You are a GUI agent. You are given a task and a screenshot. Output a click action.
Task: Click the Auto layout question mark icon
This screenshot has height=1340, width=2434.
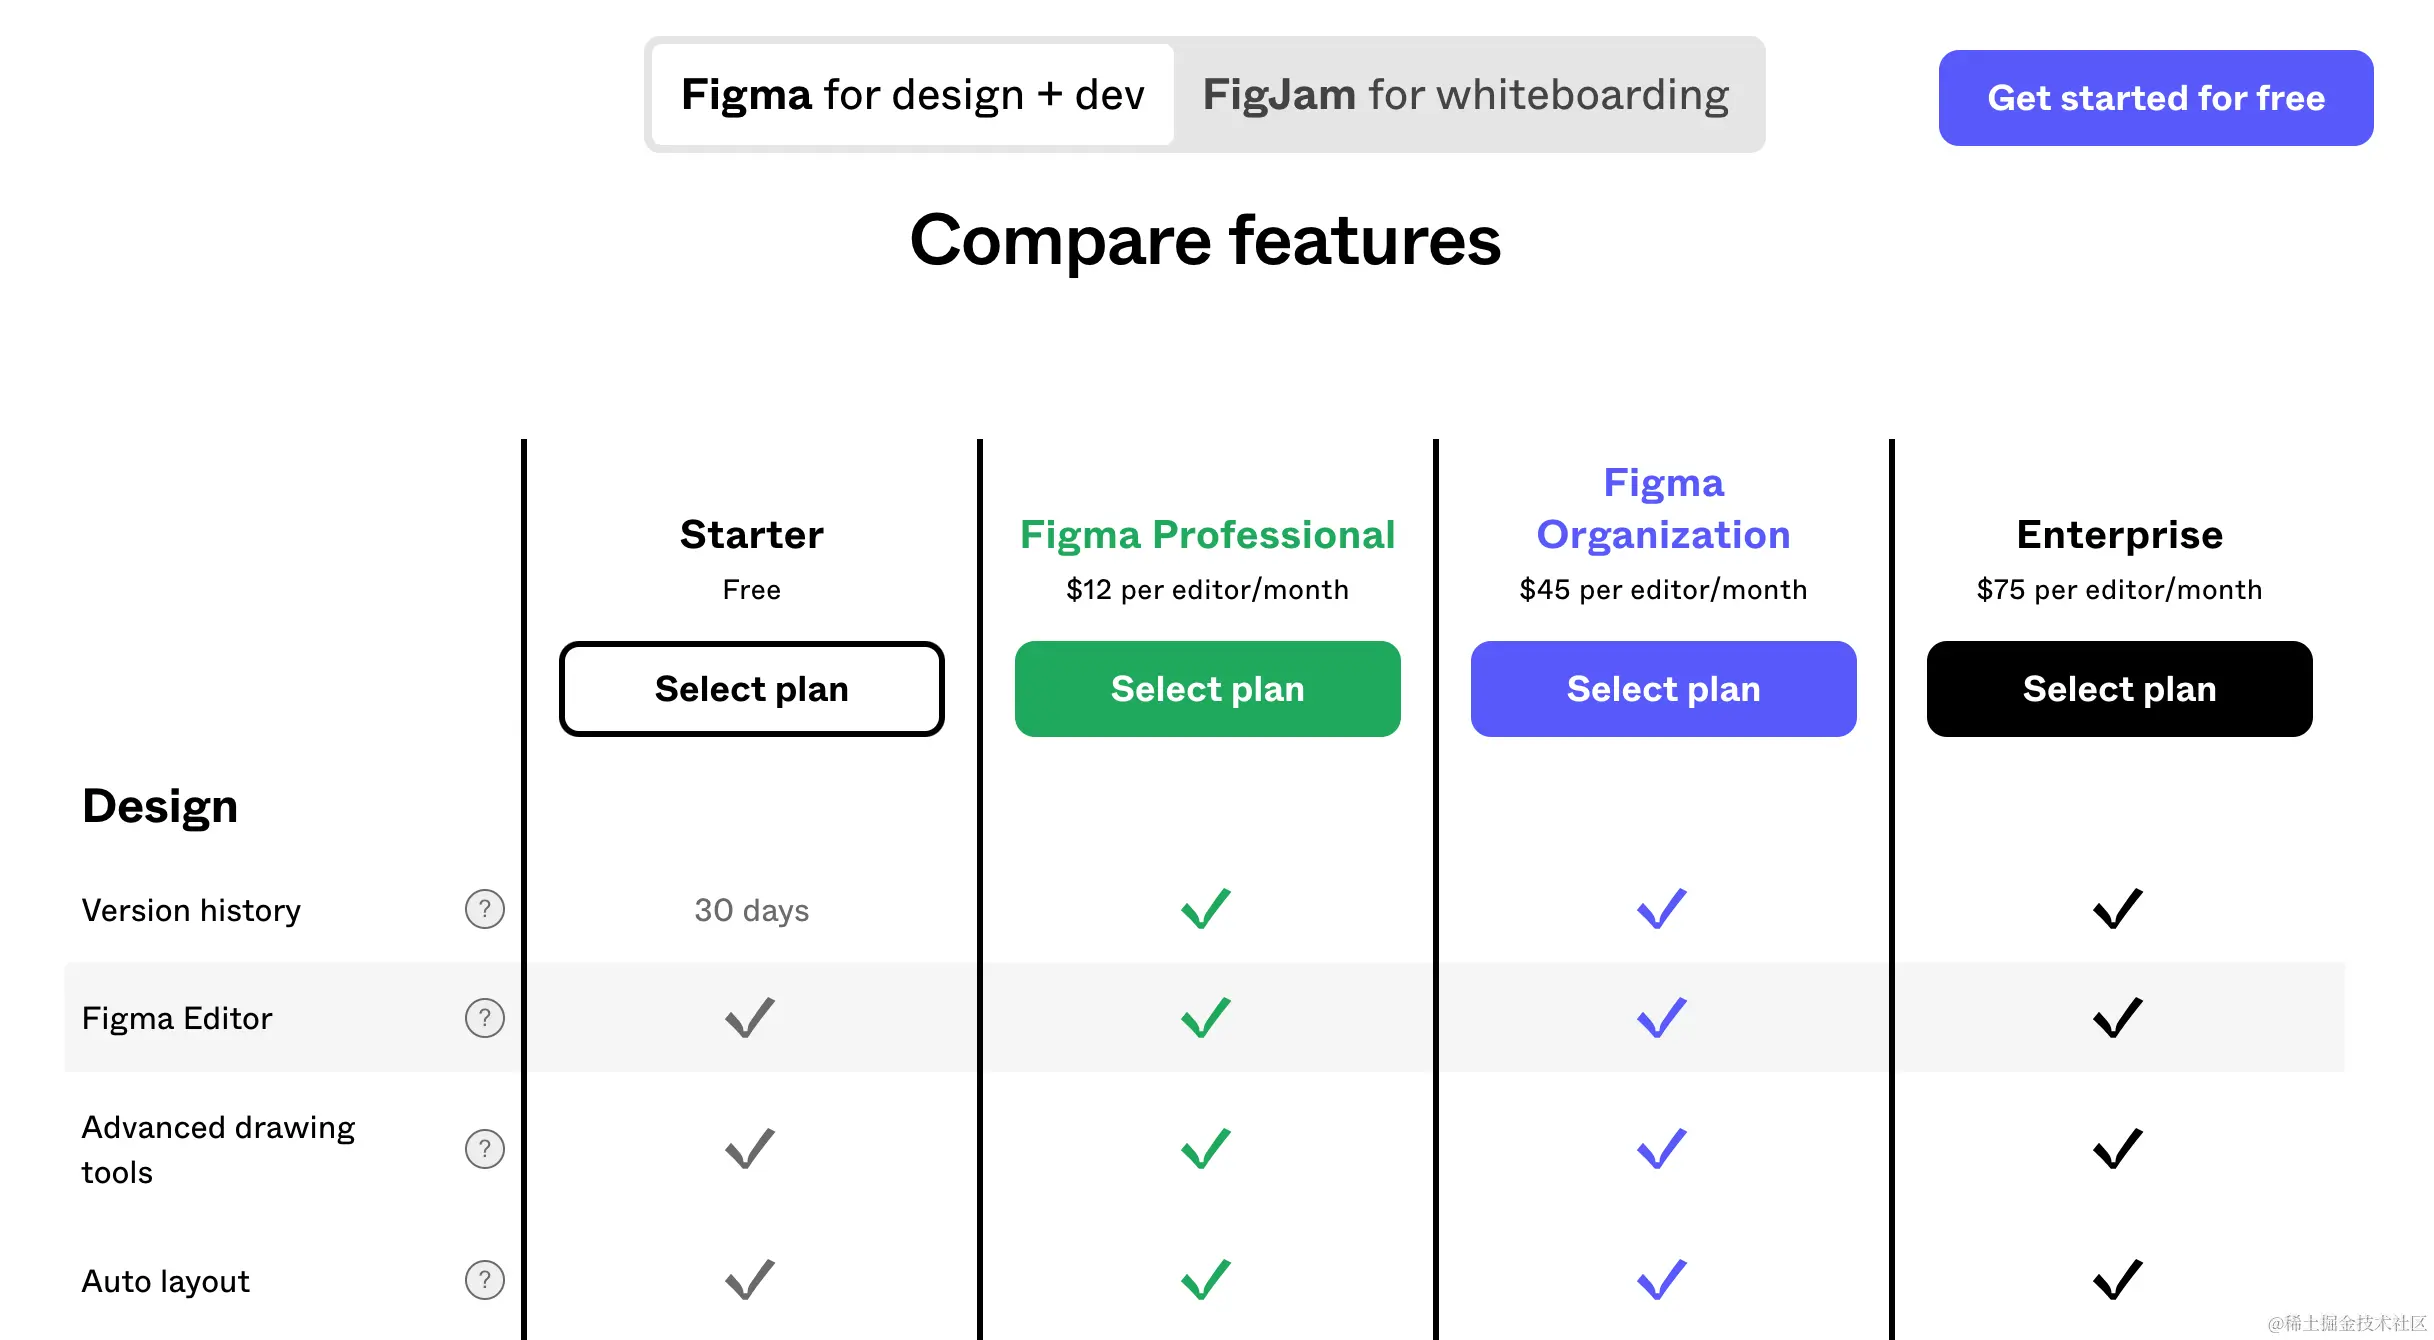click(484, 1280)
